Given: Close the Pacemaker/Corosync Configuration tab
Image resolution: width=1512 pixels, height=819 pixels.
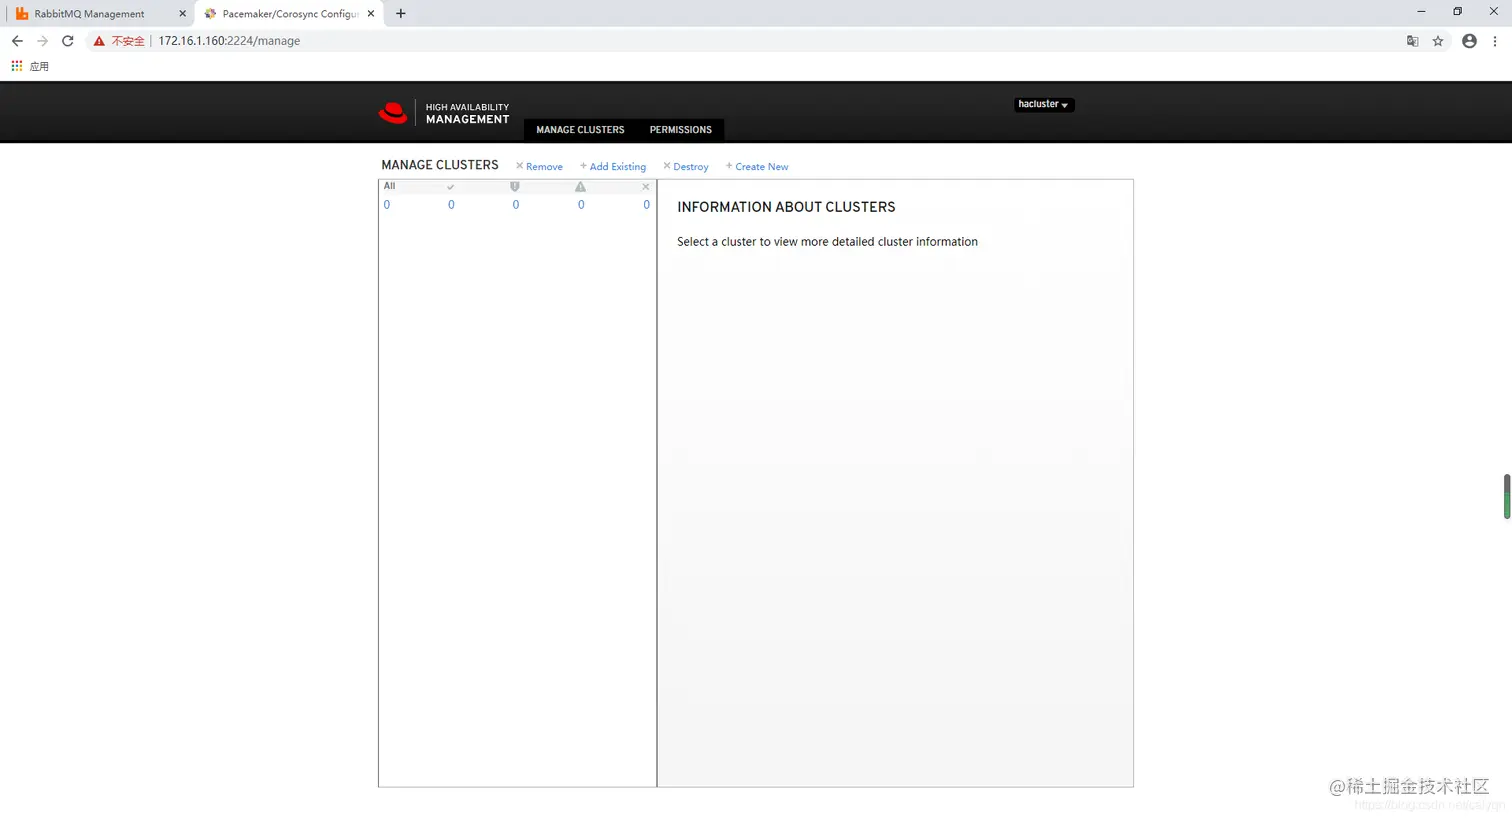Looking at the screenshot, I should point(371,14).
